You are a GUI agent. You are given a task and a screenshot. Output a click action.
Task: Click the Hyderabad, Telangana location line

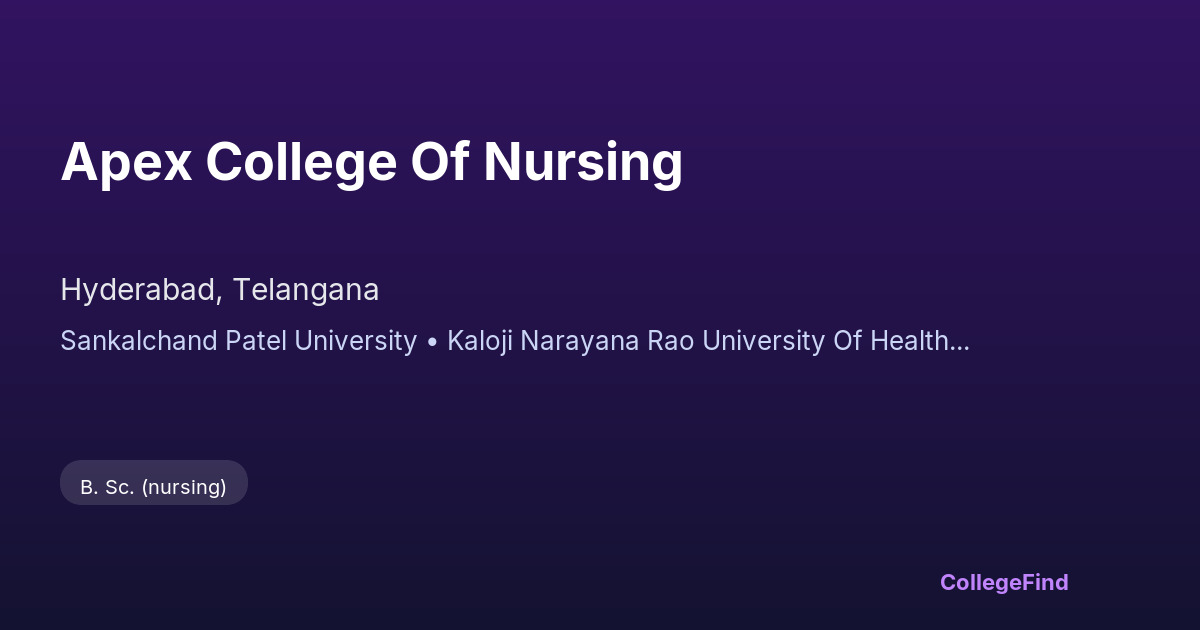click(x=219, y=290)
